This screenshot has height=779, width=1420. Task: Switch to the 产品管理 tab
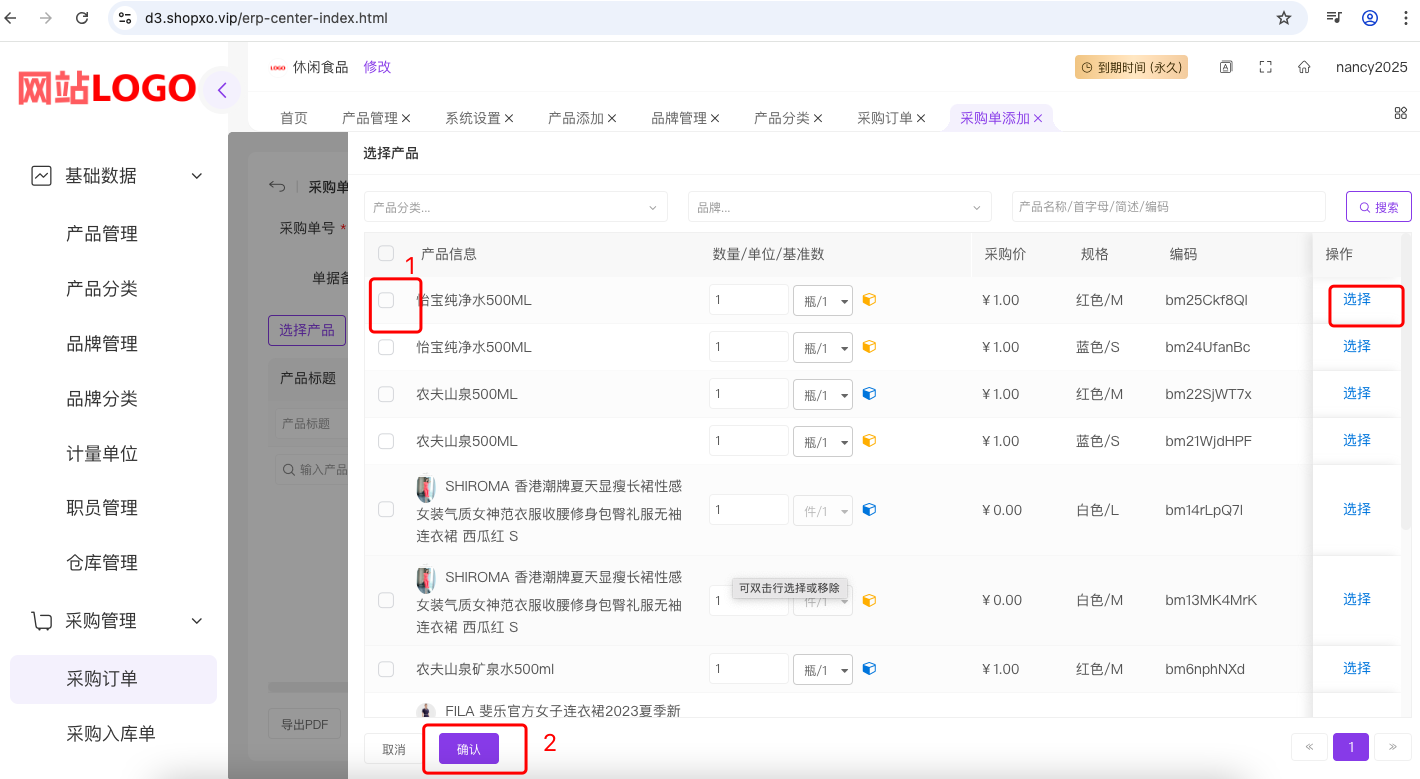point(370,118)
